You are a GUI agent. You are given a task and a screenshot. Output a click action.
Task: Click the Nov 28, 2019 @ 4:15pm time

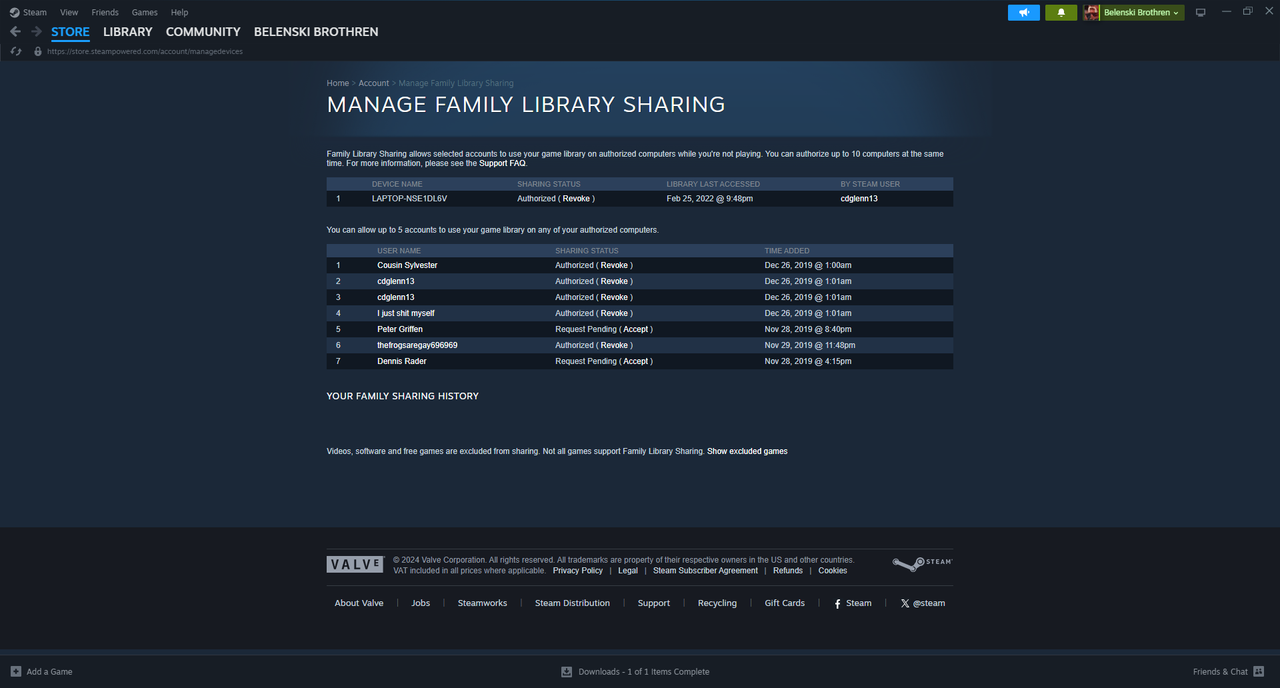coord(808,361)
